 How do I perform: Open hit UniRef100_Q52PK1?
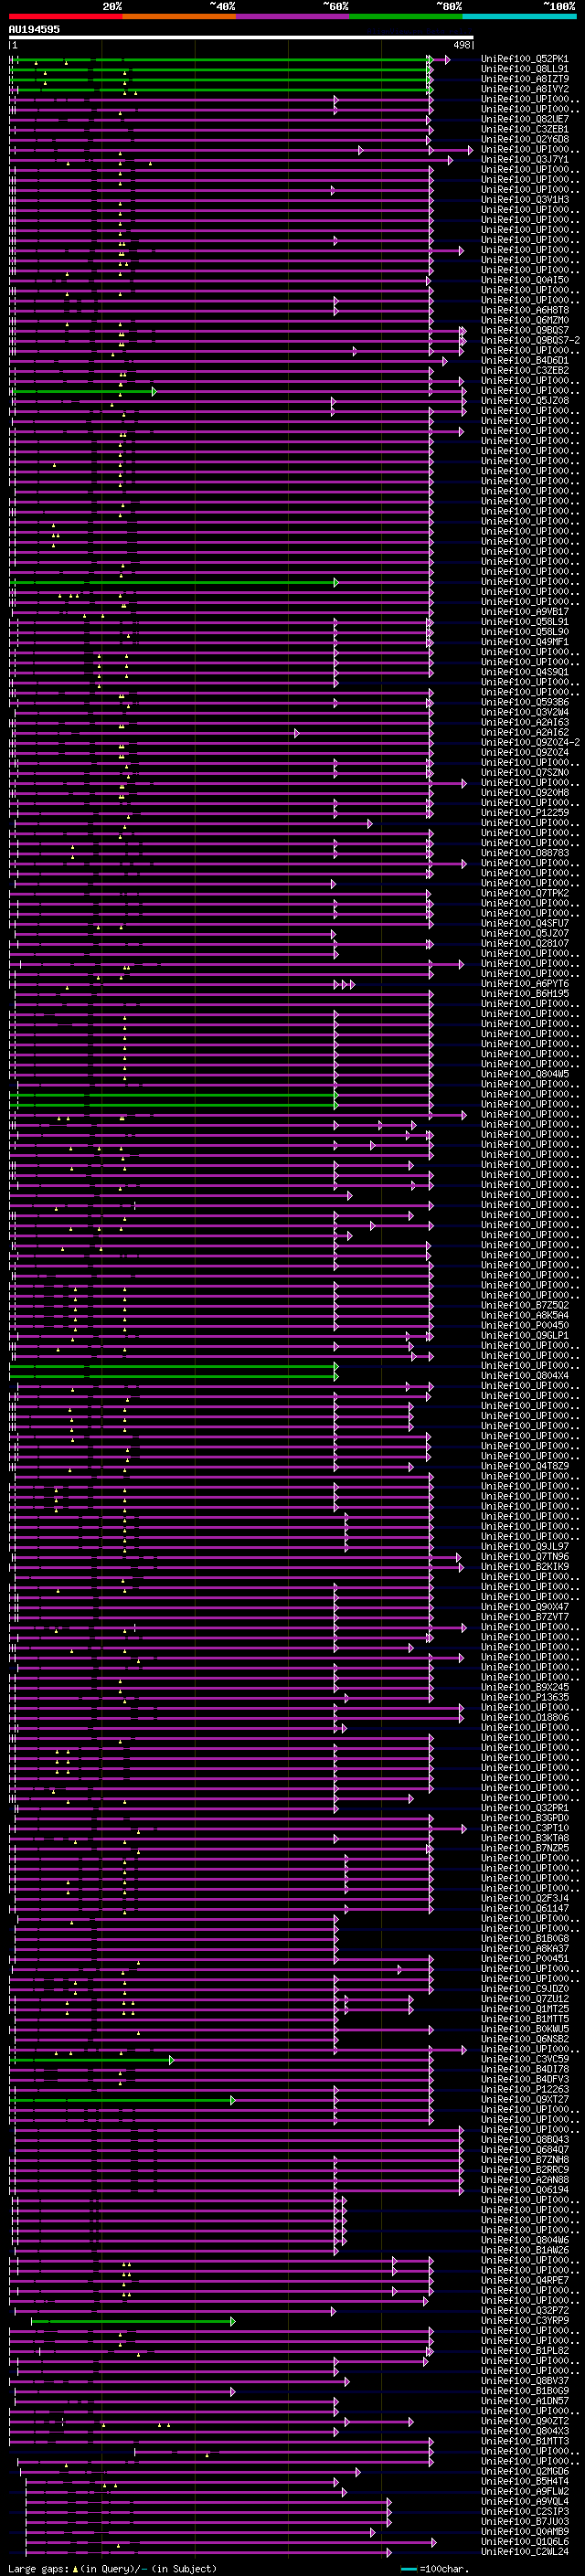pos(525,59)
